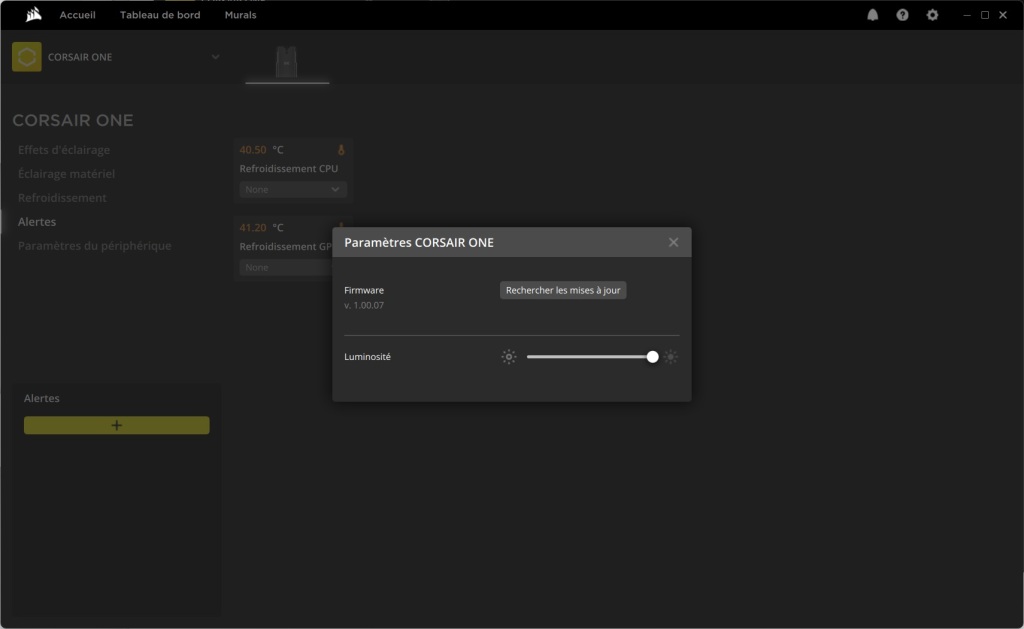The image size is (1024, 629).
Task: Open the notifications bell
Action: [x=873, y=15]
